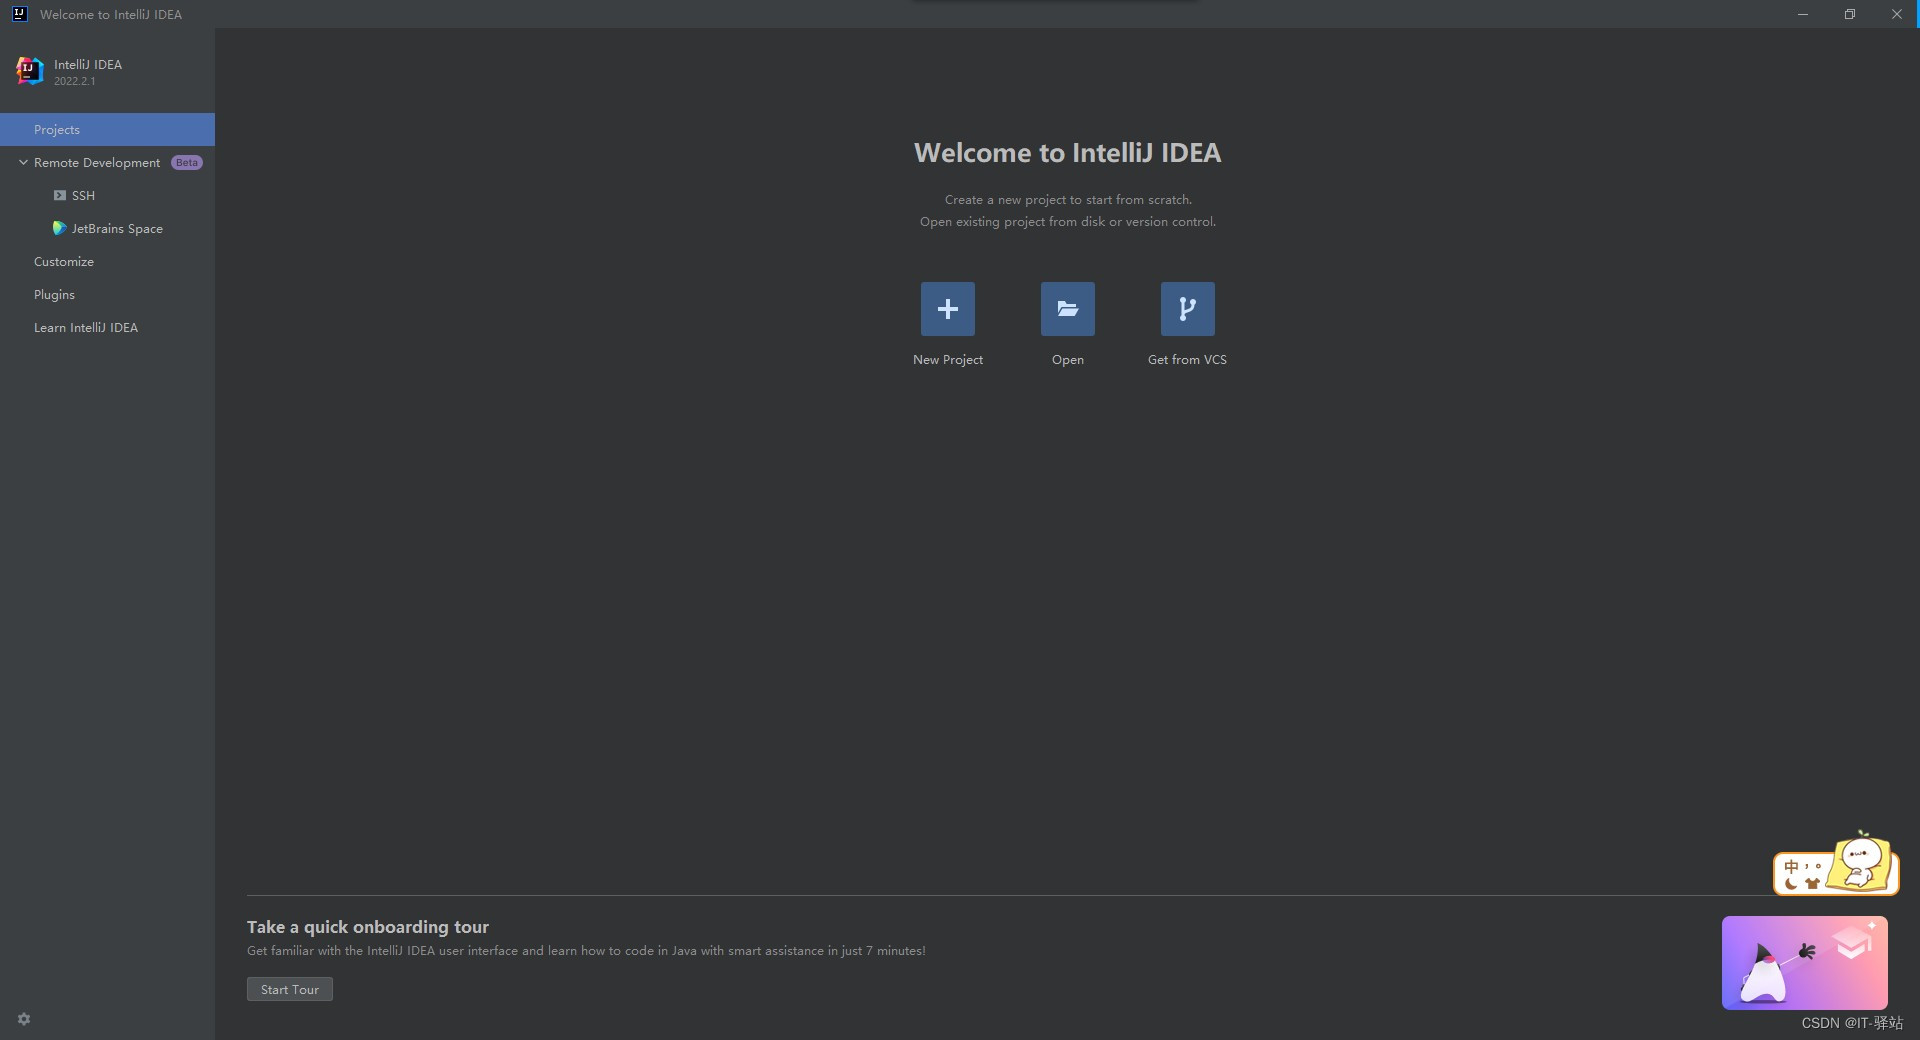Click the New Project label
Image resolution: width=1920 pixels, height=1040 pixels.
tap(948, 360)
